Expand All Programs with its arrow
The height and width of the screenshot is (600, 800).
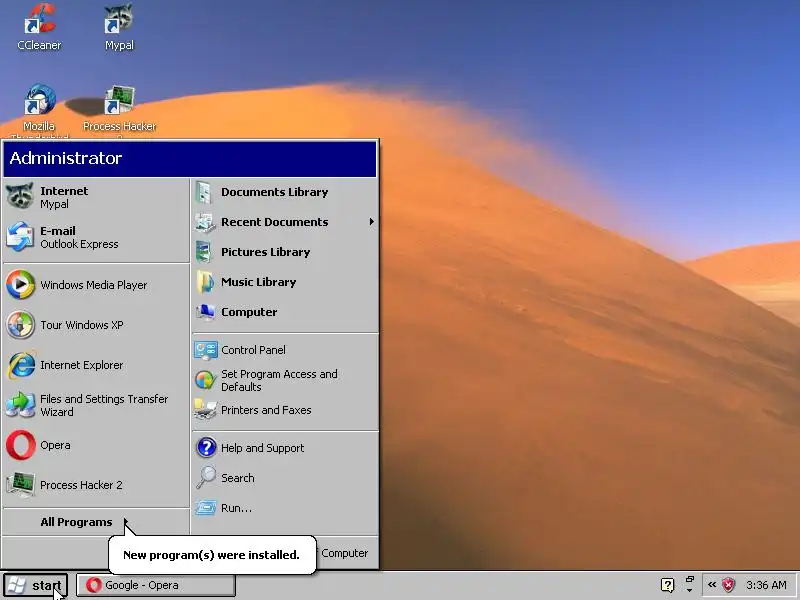pyautogui.click(x=125, y=522)
